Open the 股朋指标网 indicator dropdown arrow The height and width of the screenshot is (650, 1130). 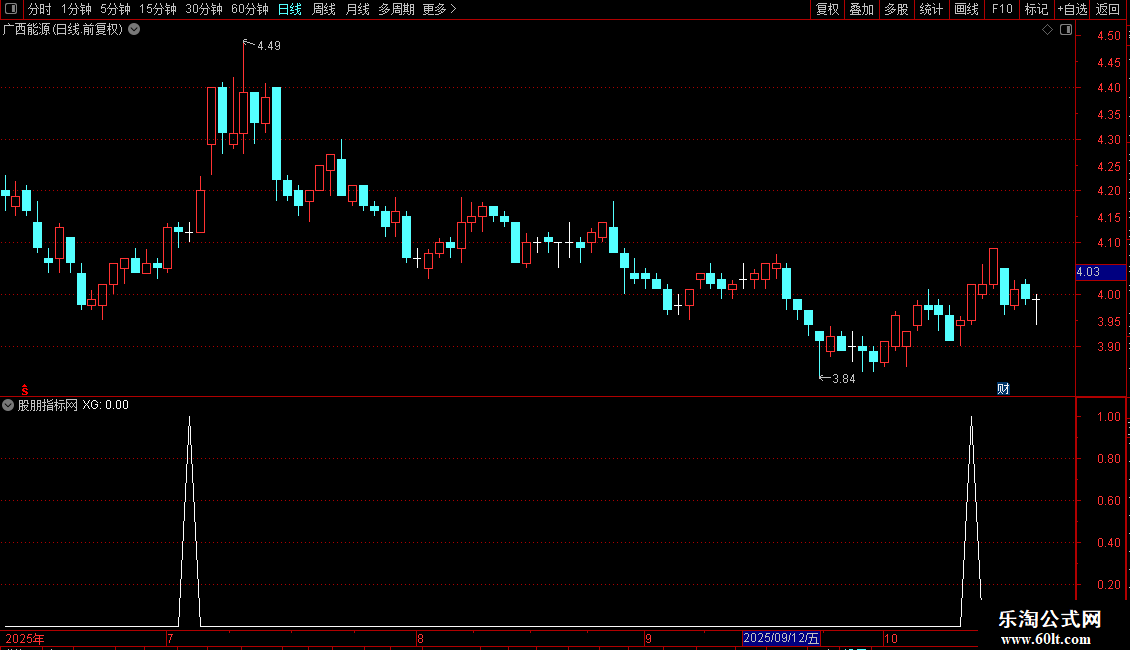(8, 405)
